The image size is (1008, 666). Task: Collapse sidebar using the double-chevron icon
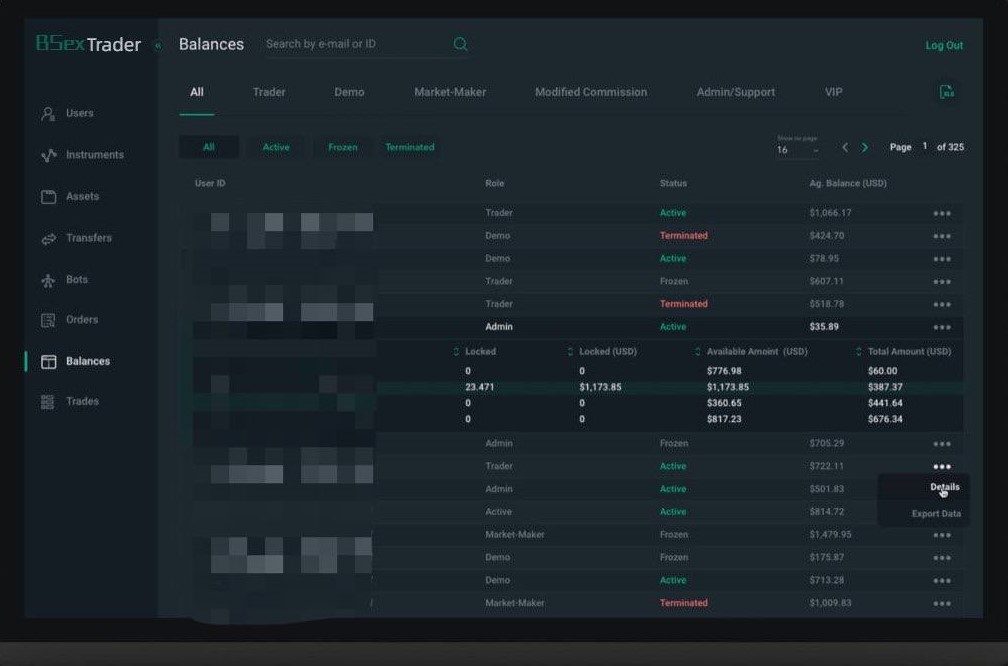[x=157, y=45]
